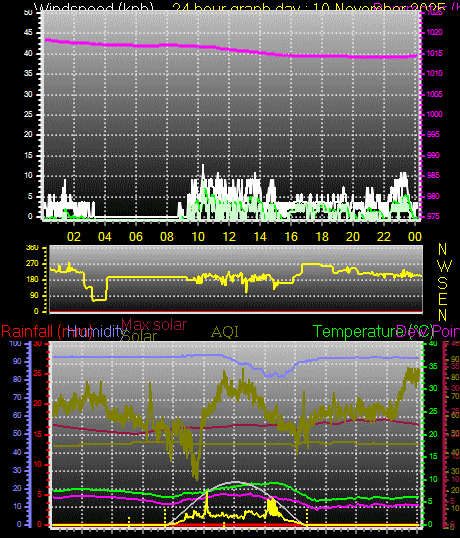Click the E compass letter
The width and height of the screenshot is (460, 538).
tap(443, 299)
